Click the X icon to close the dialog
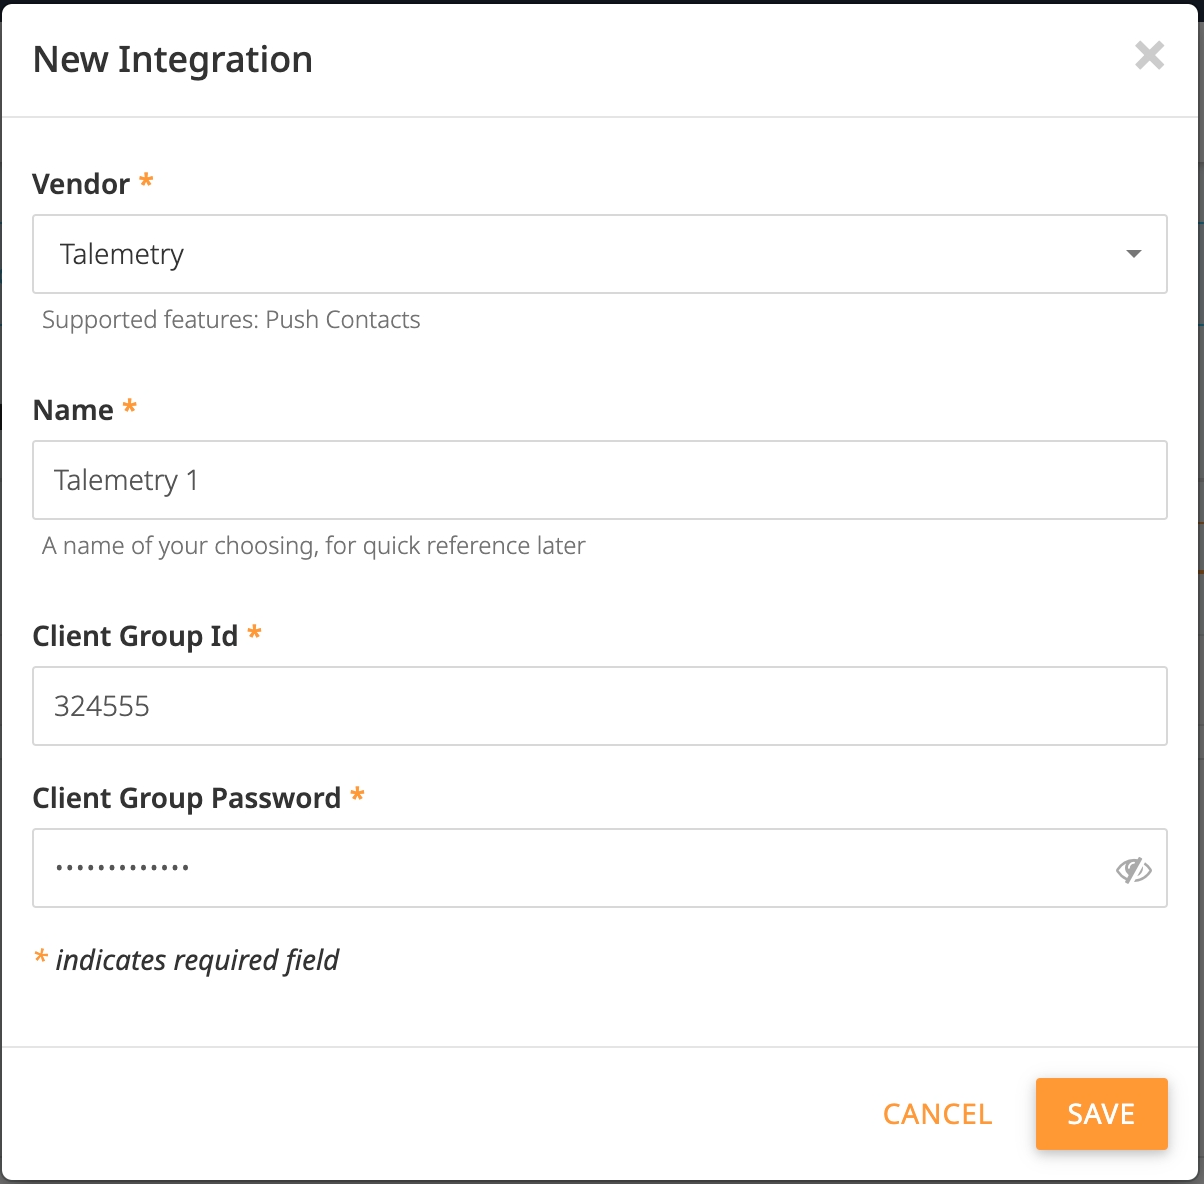 pyautogui.click(x=1149, y=57)
